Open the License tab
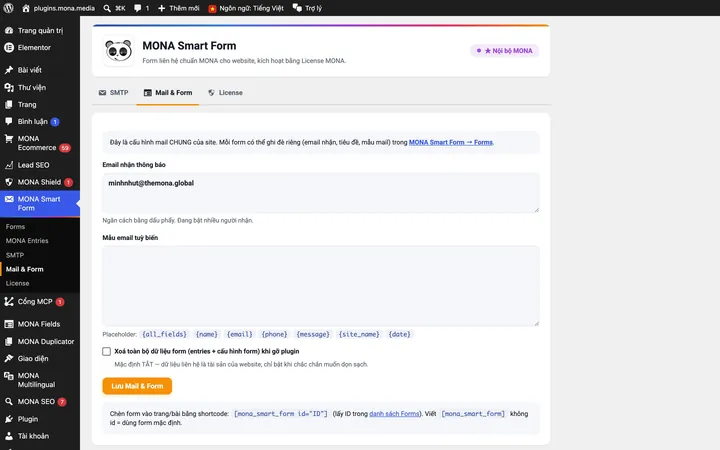Image resolution: width=720 pixels, height=450 pixels. pyautogui.click(x=225, y=93)
